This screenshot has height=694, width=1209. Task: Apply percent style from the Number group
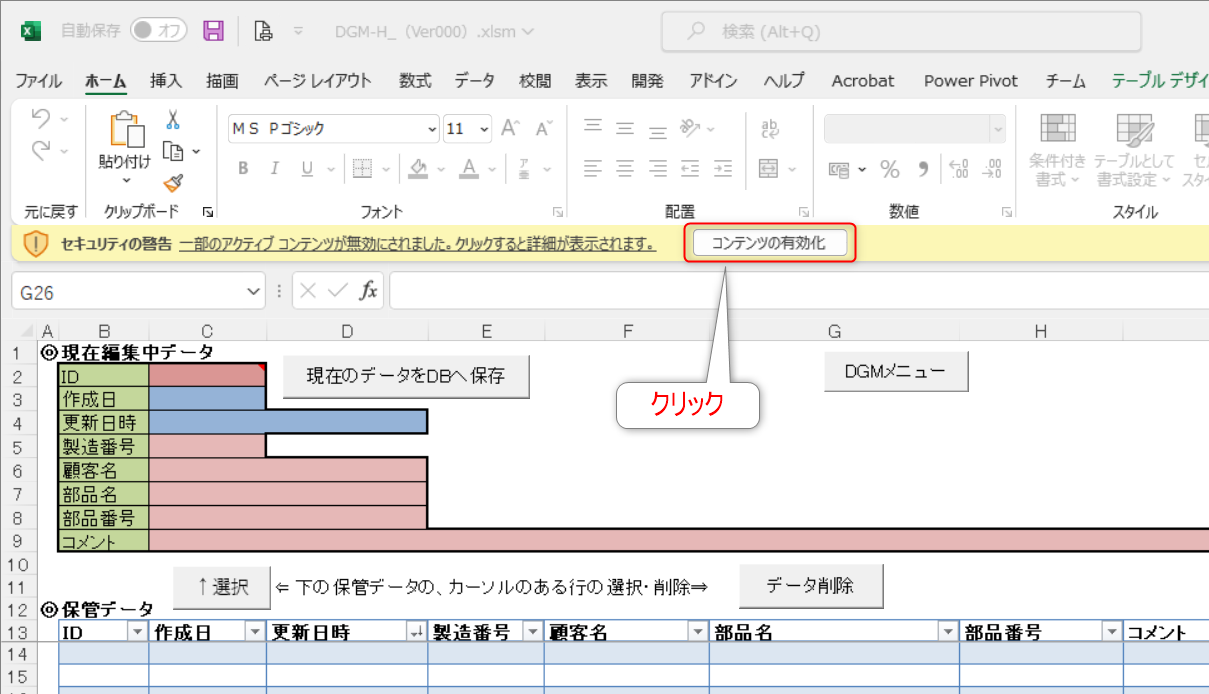(889, 169)
